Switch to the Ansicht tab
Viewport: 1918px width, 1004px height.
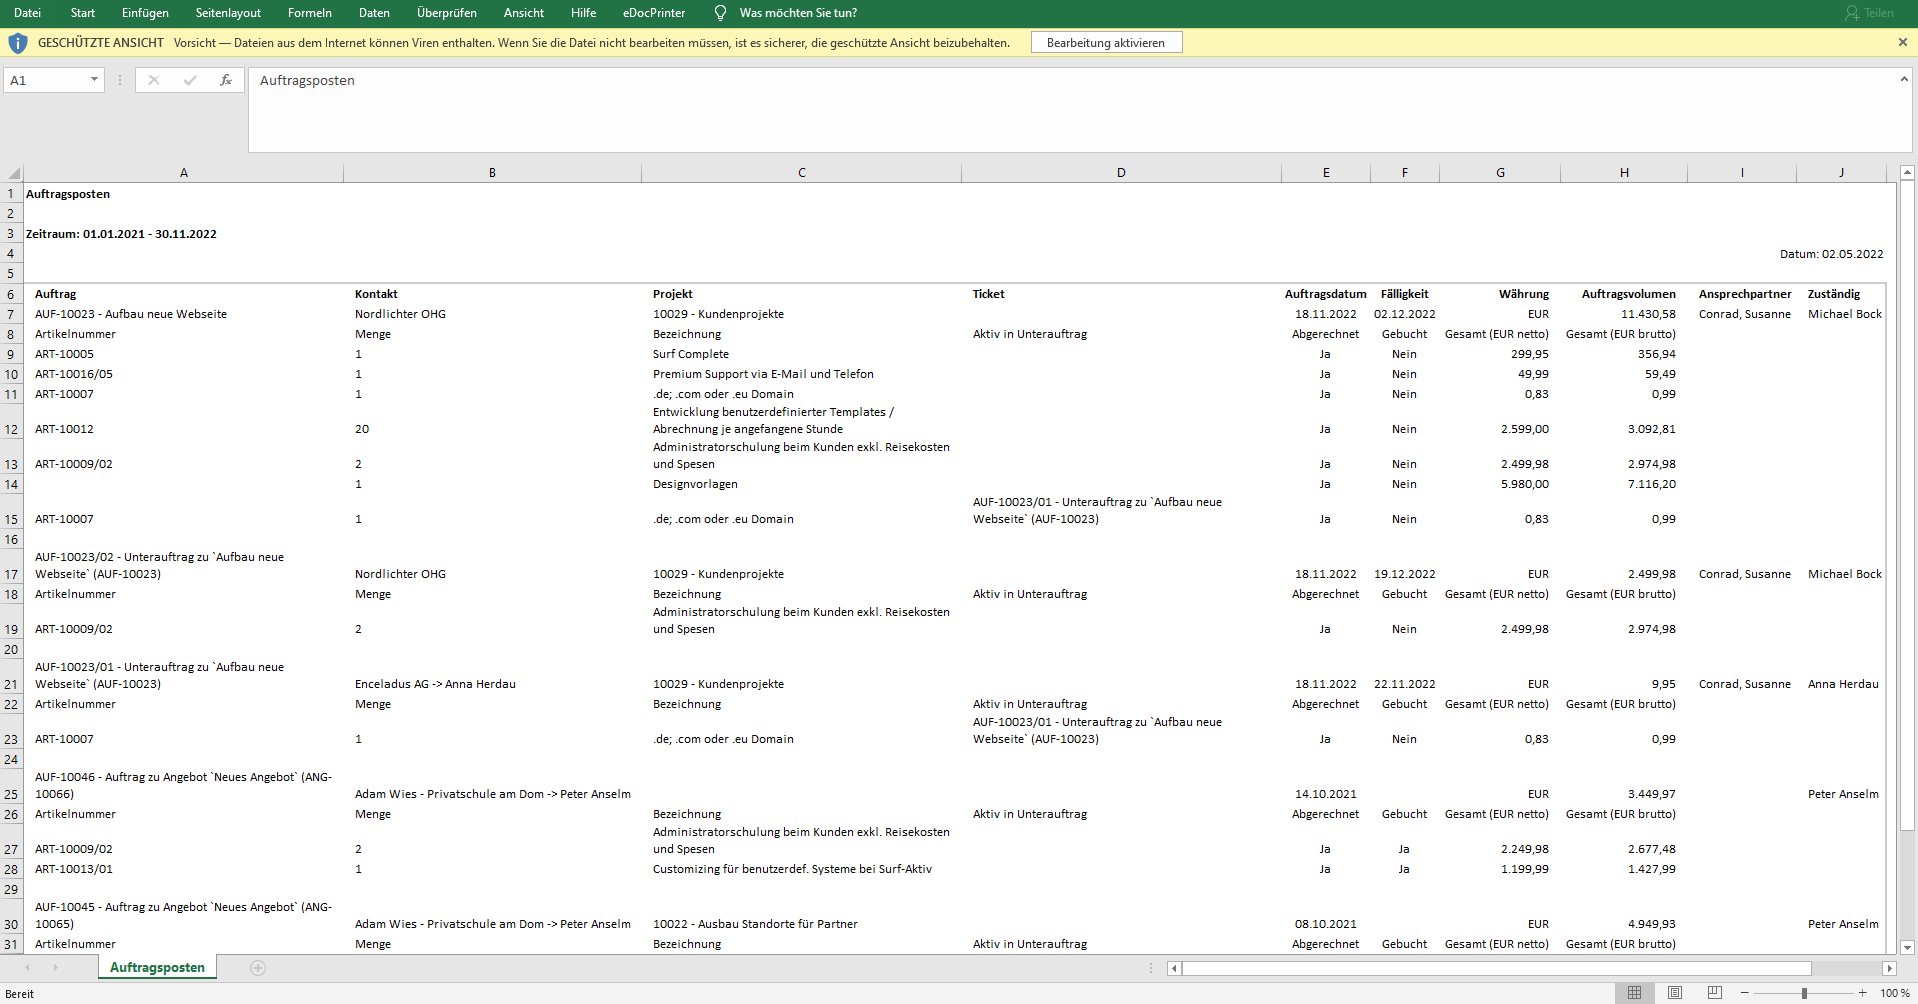[x=524, y=13]
